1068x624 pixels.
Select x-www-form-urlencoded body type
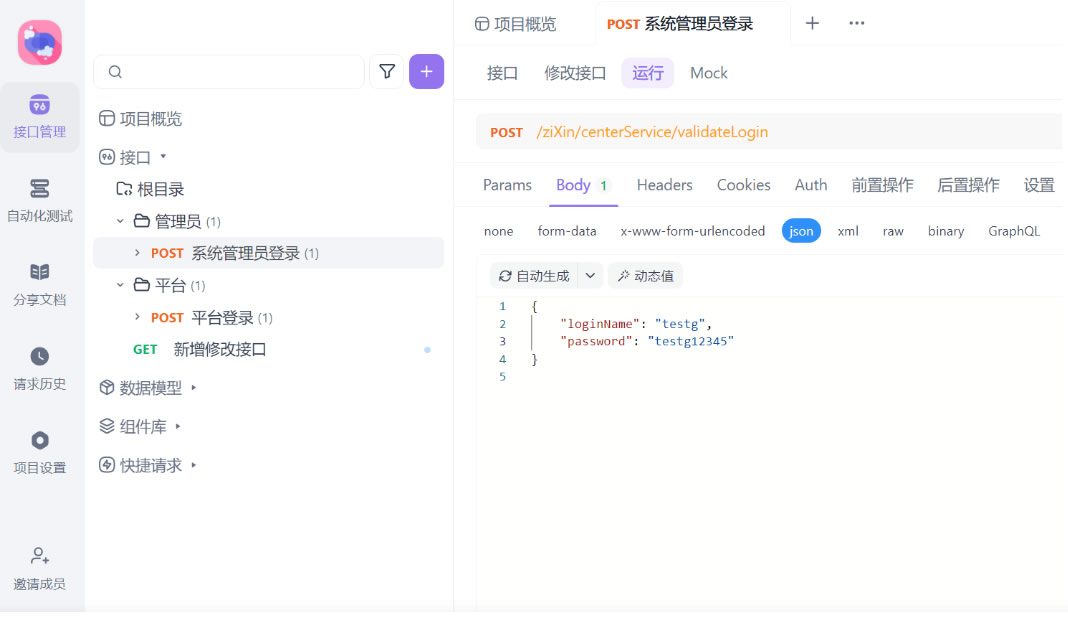pyautogui.click(x=692, y=231)
